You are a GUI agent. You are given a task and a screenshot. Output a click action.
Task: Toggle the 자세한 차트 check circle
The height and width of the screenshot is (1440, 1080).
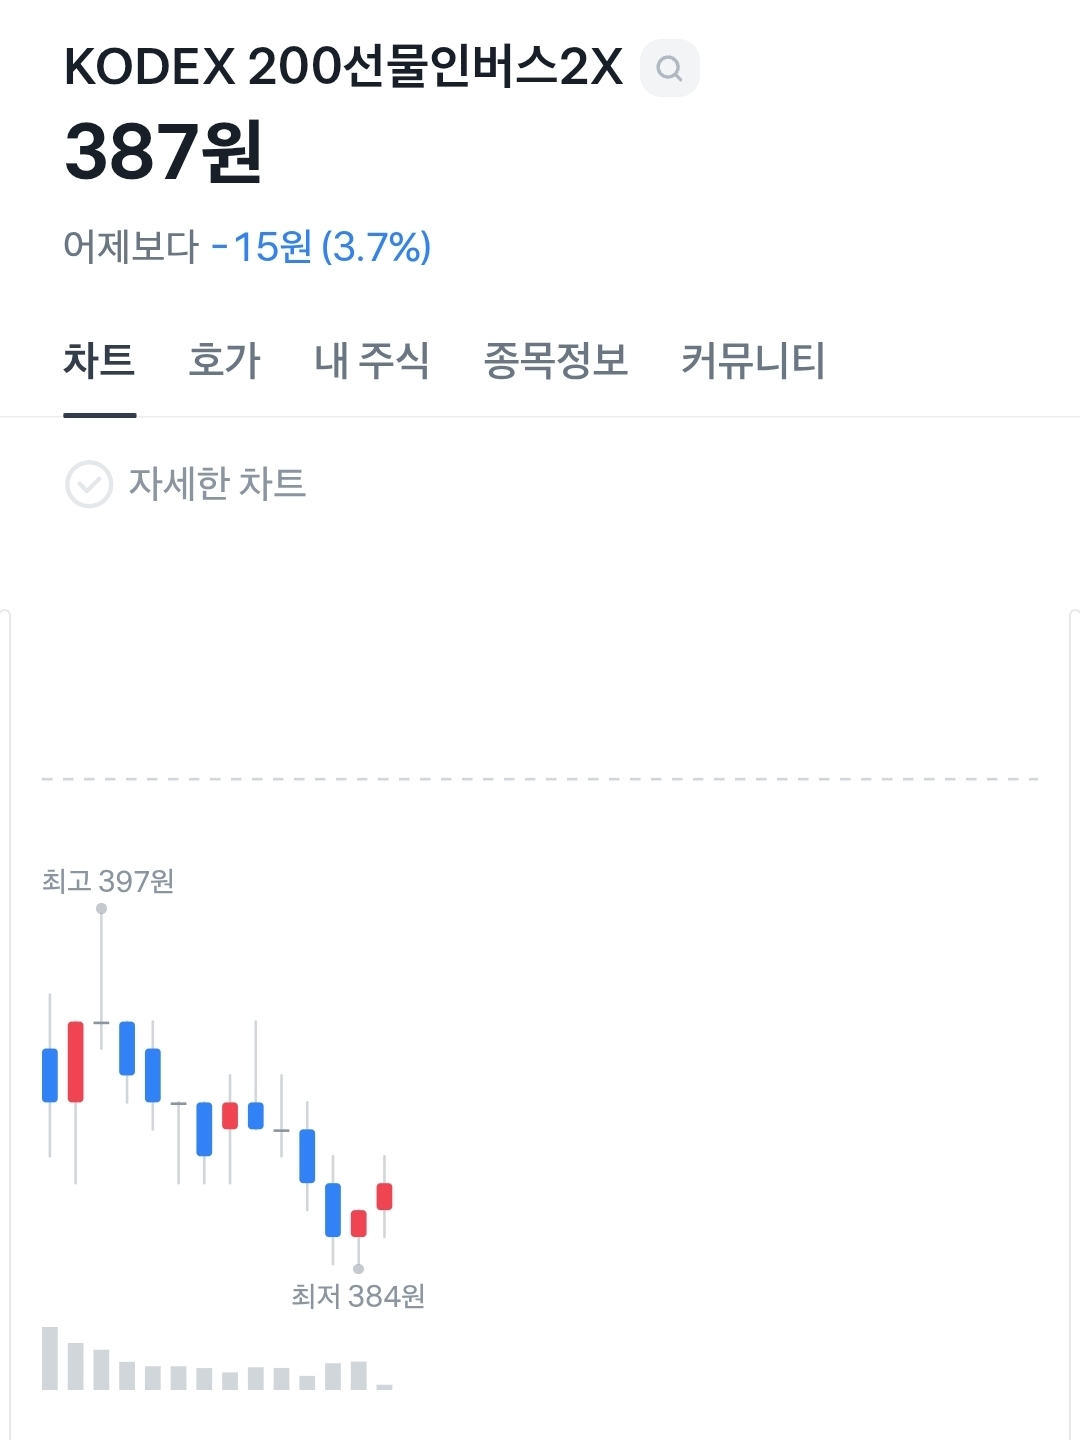[89, 484]
